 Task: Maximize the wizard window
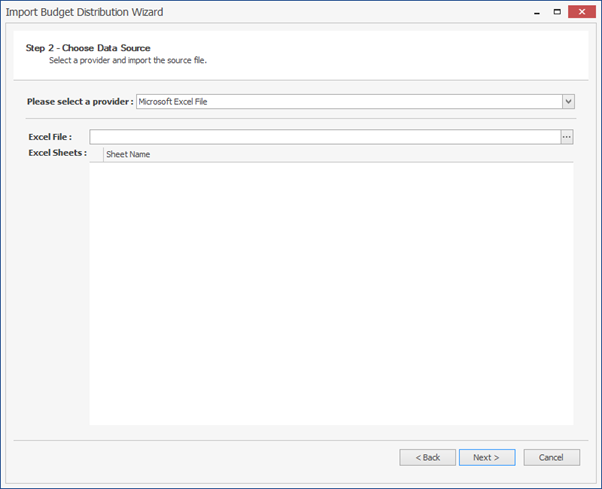click(x=557, y=12)
